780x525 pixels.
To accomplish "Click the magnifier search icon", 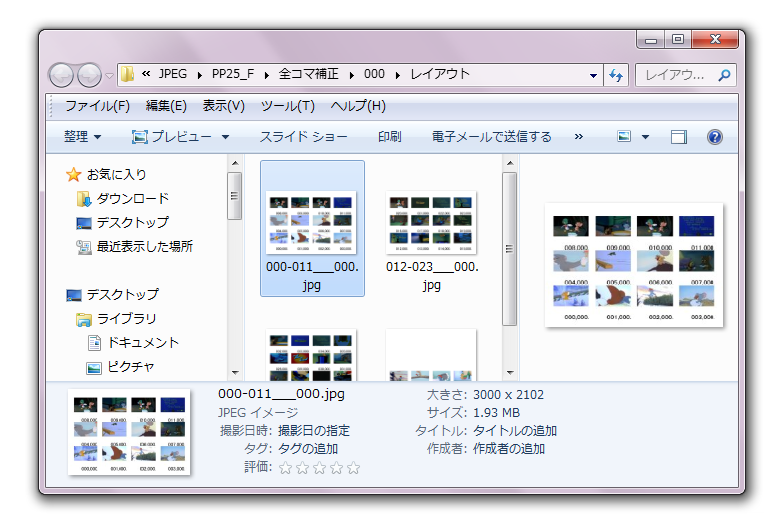I will pyautogui.click(x=725, y=75).
